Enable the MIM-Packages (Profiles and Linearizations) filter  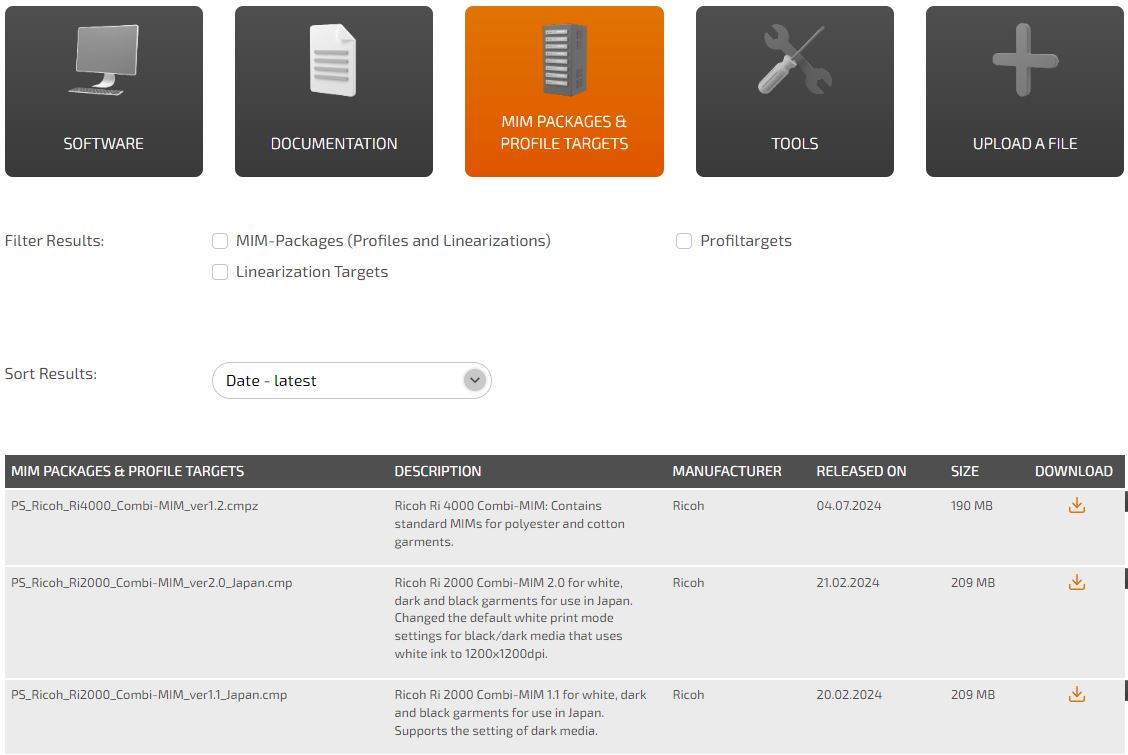coord(220,241)
